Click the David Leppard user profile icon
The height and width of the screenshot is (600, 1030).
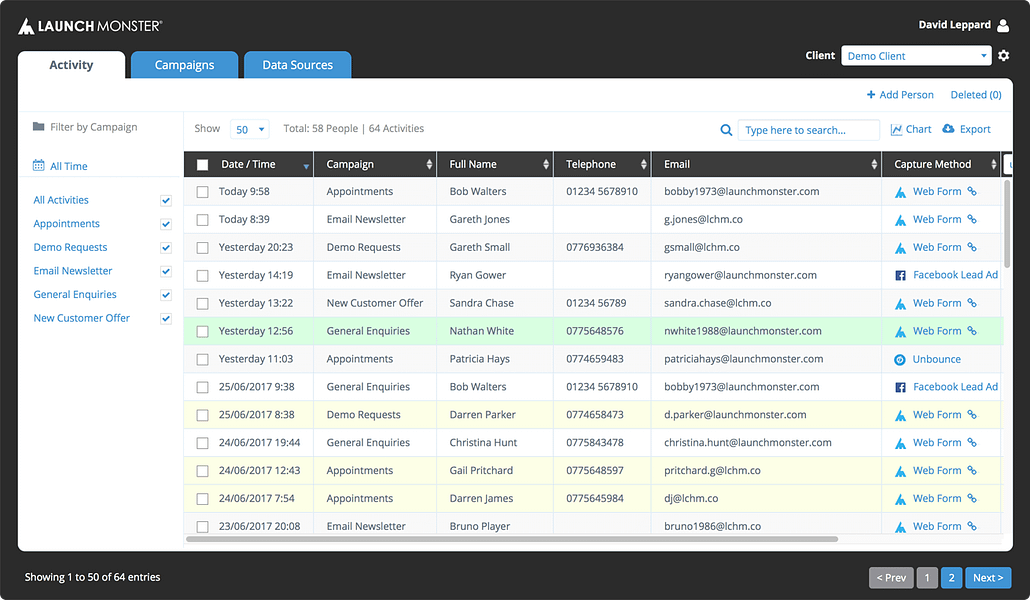[1002, 26]
